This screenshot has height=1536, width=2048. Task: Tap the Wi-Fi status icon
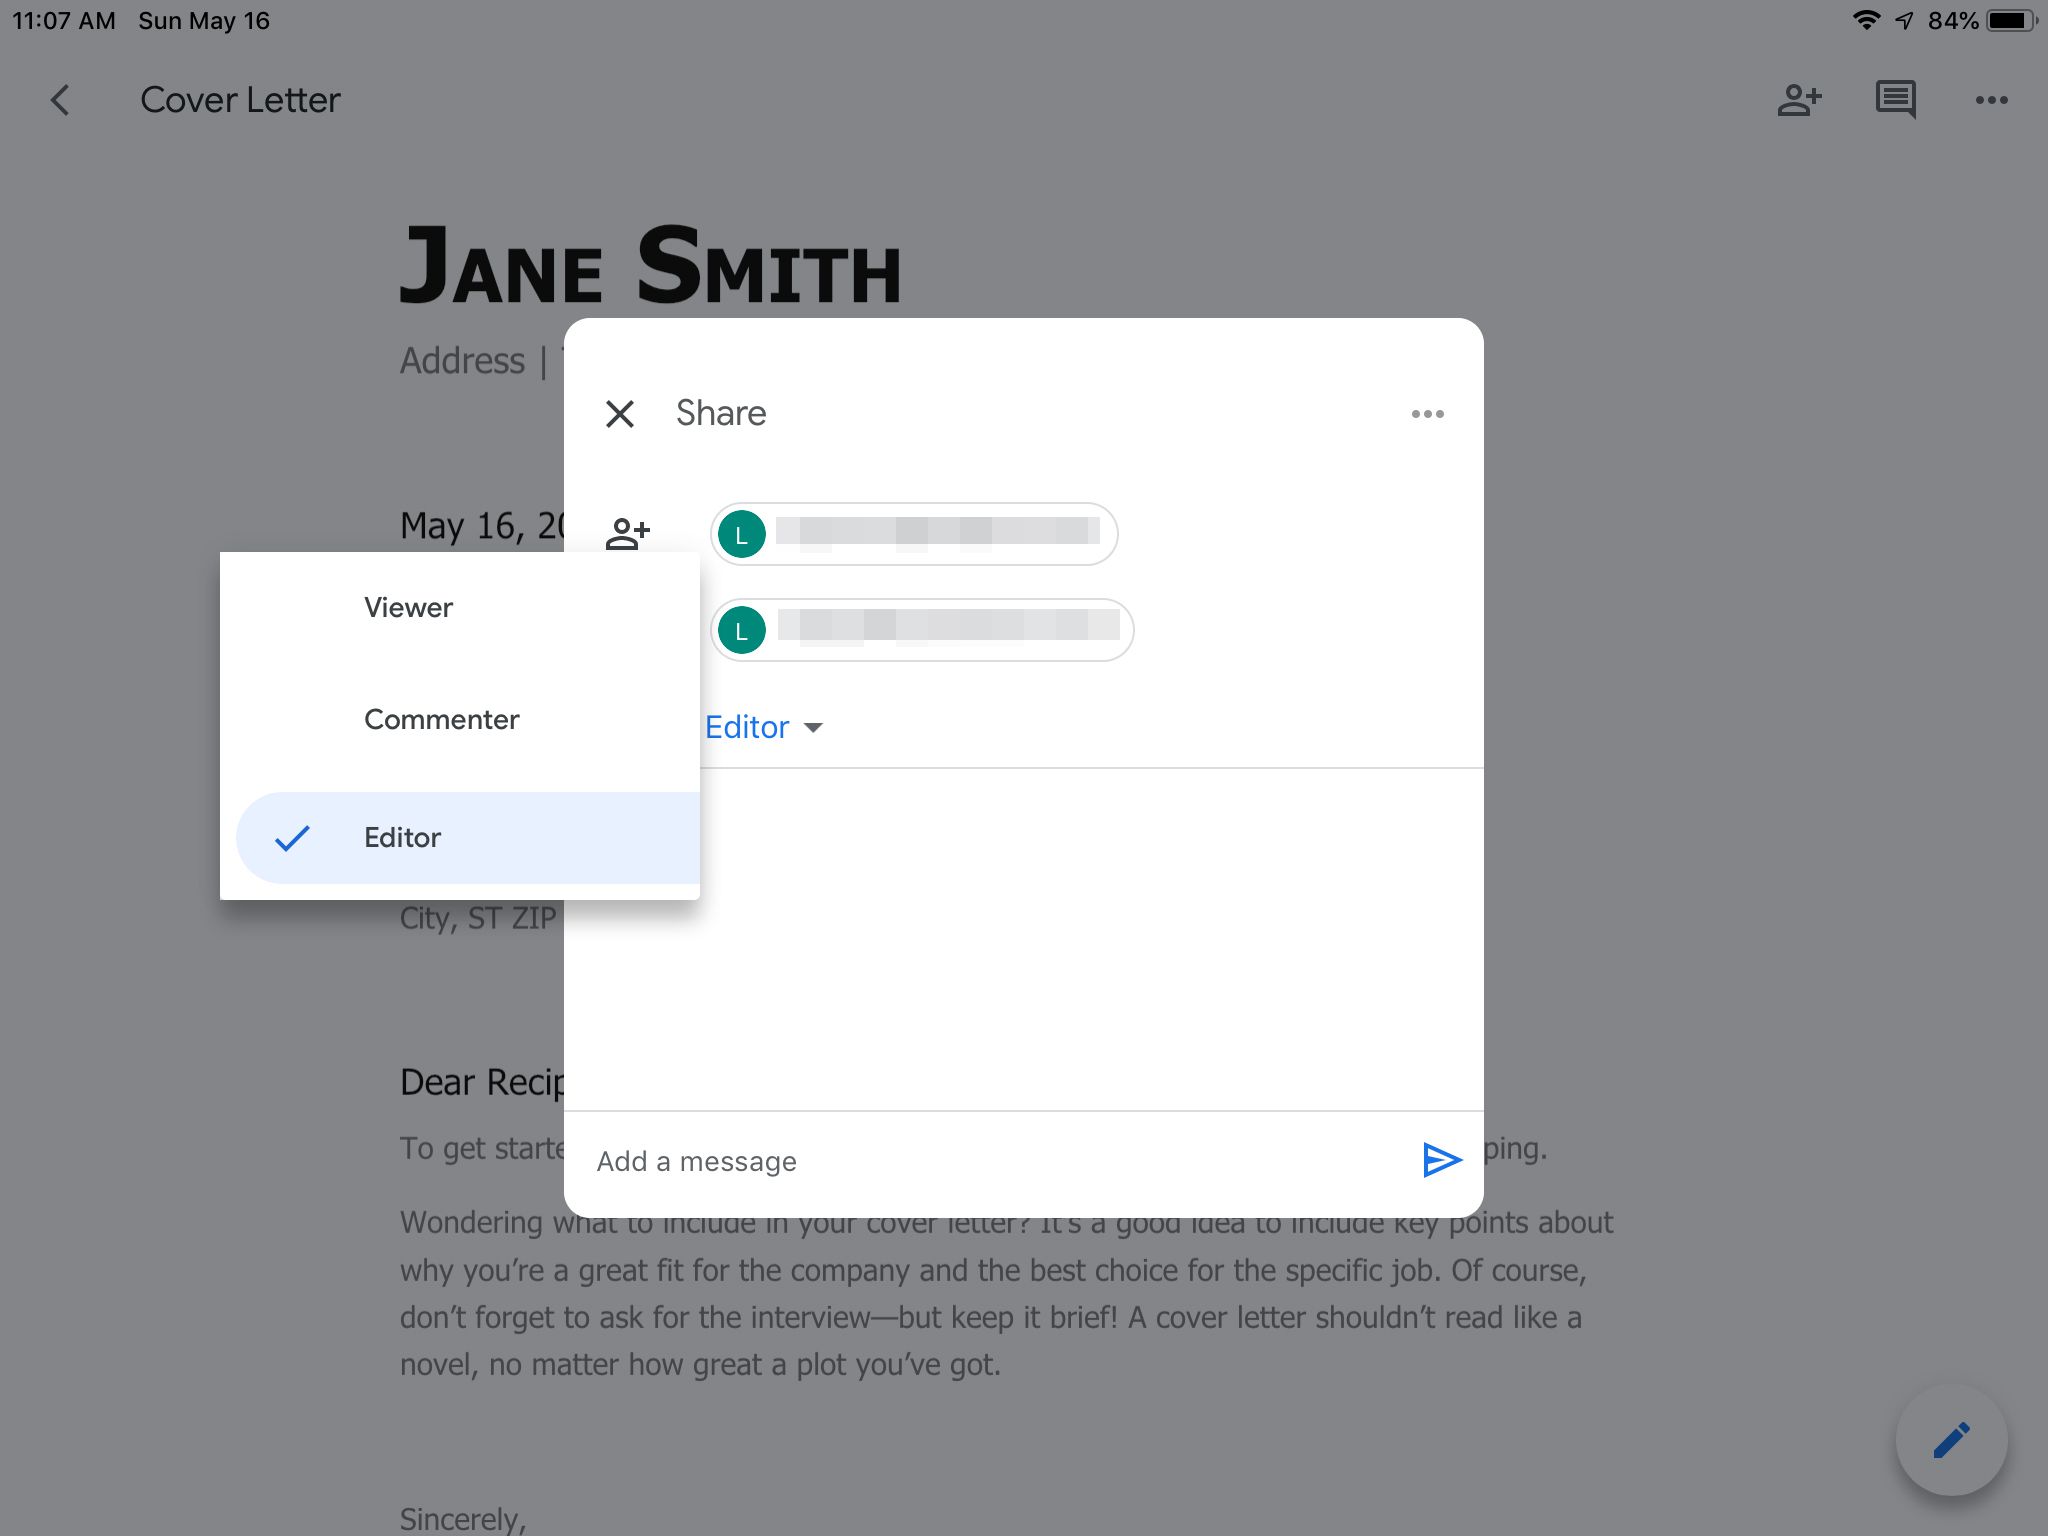[1866, 20]
